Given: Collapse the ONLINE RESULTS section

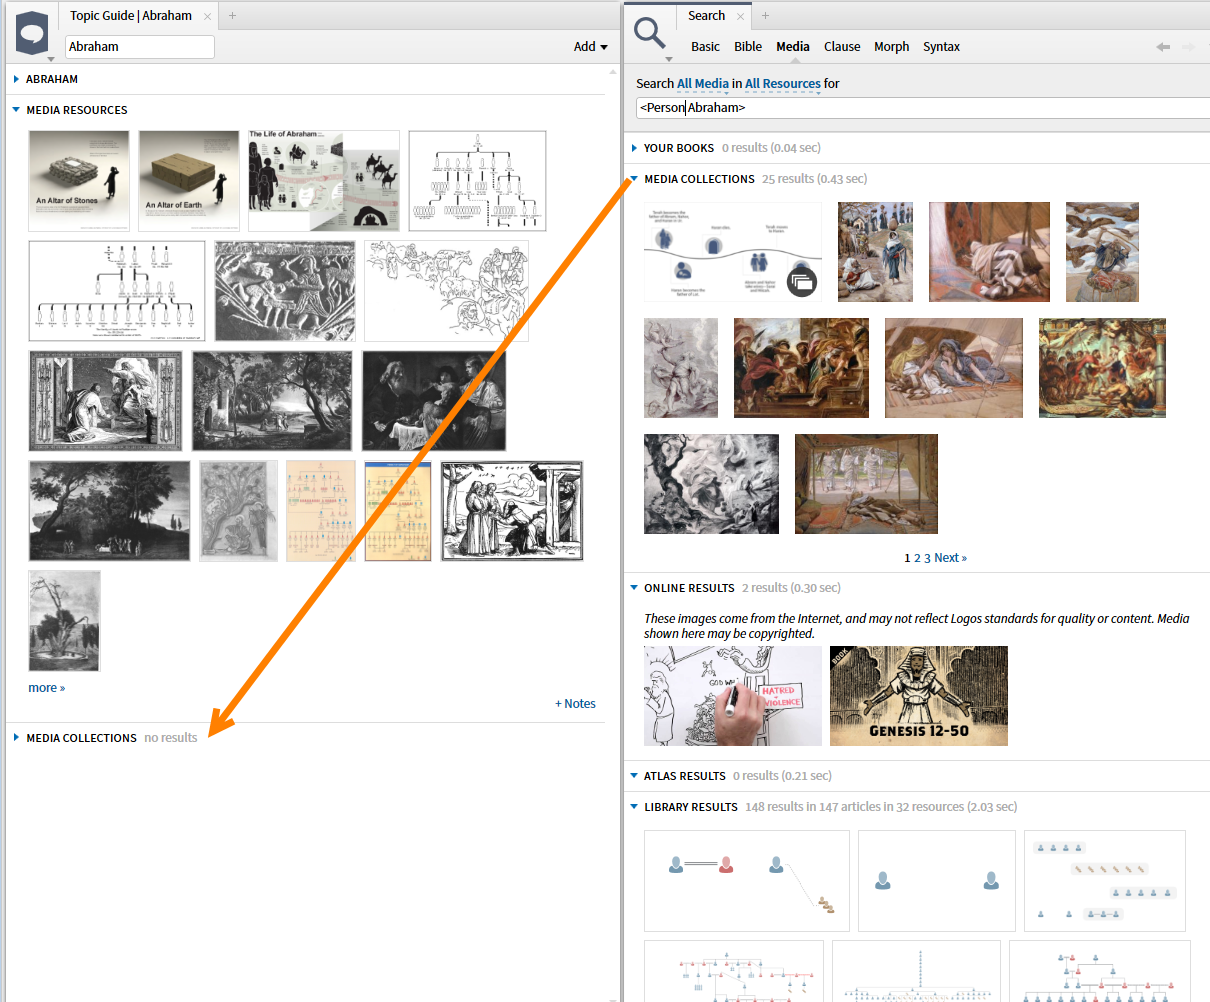Looking at the screenshot, I should click(x=634, y=588).
